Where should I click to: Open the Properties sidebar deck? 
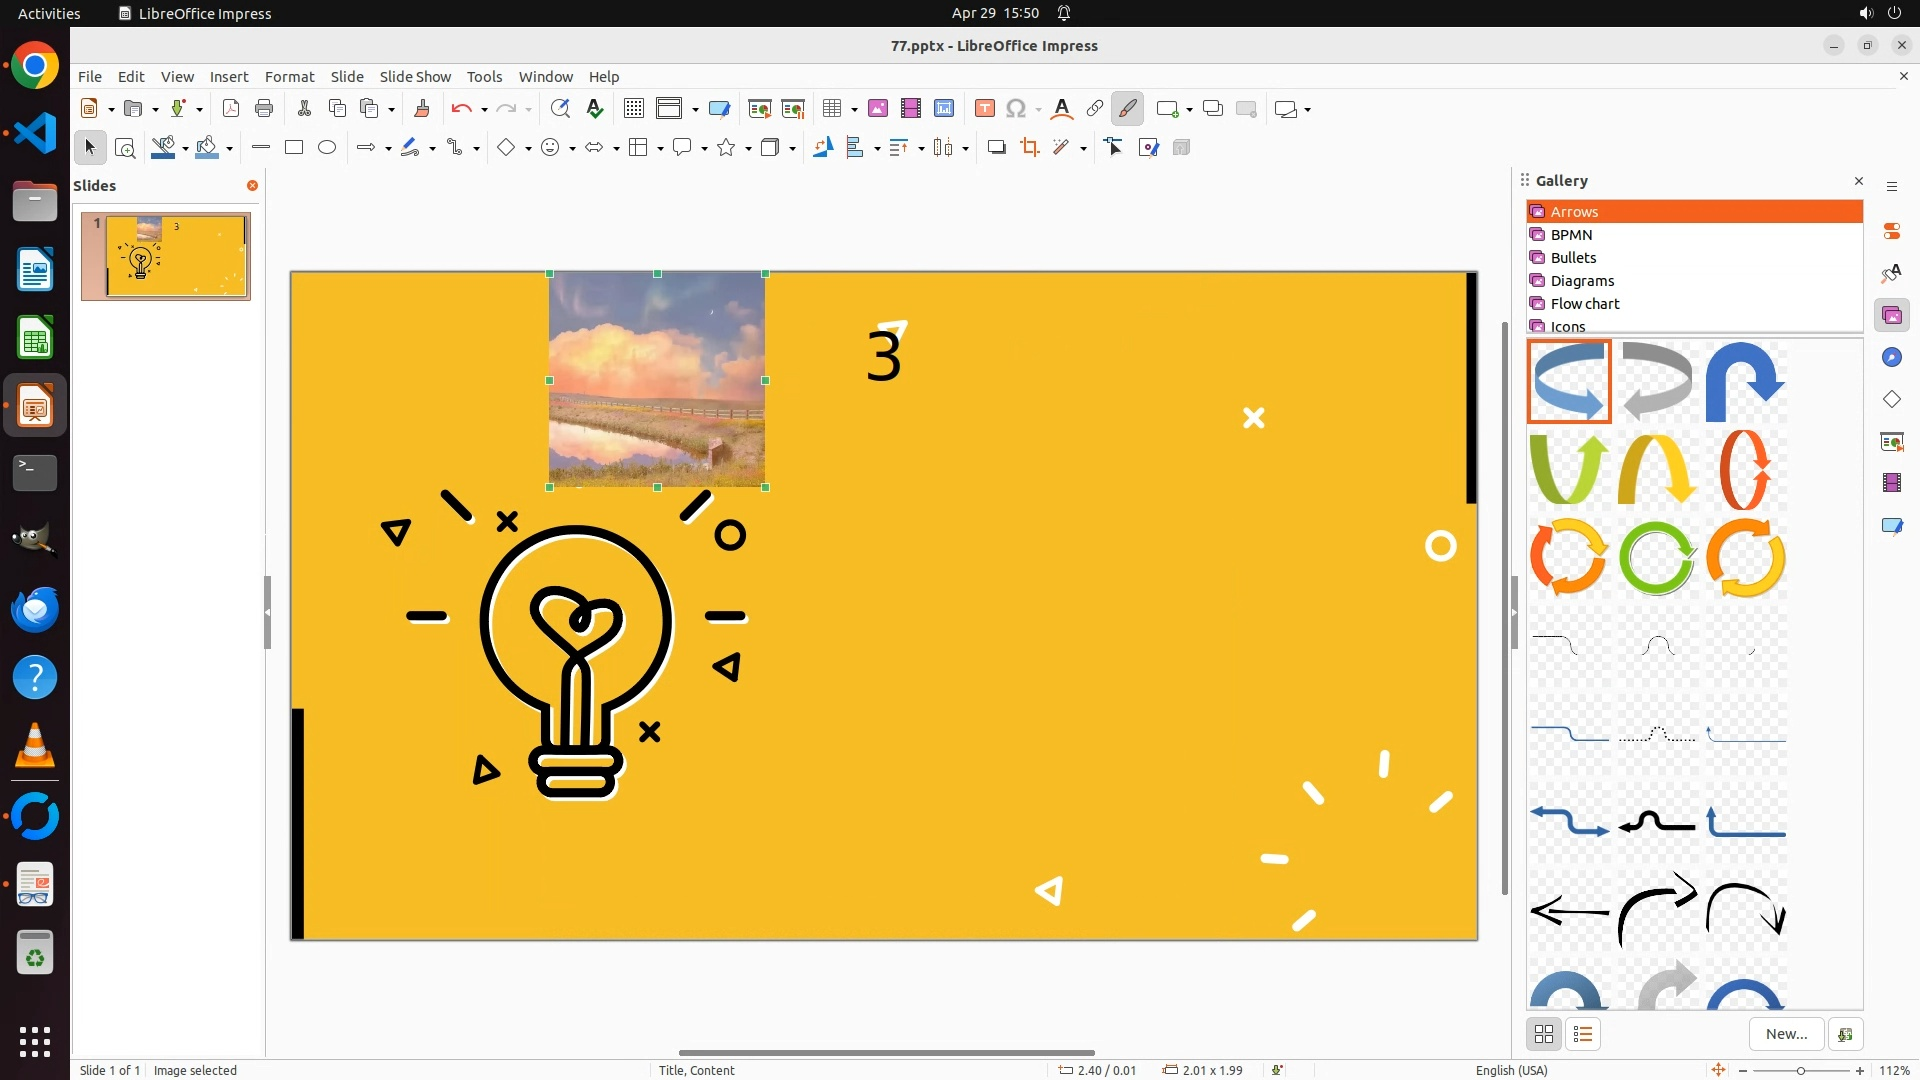pos(1891,231)
